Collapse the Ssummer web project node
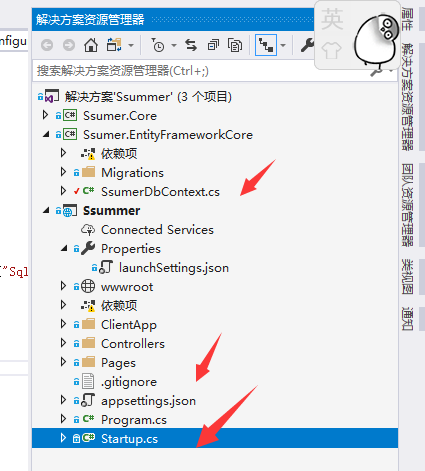The height and width of the screenshot is (471, 425). pos(46,211)
